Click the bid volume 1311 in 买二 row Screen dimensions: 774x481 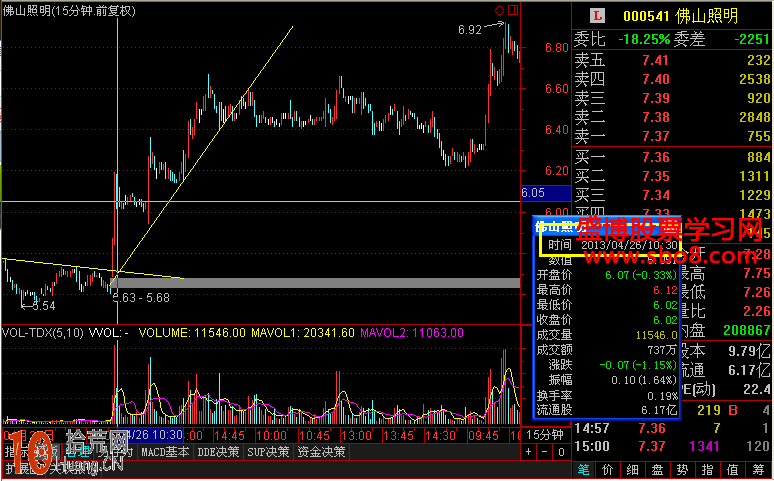coord(755,176)
